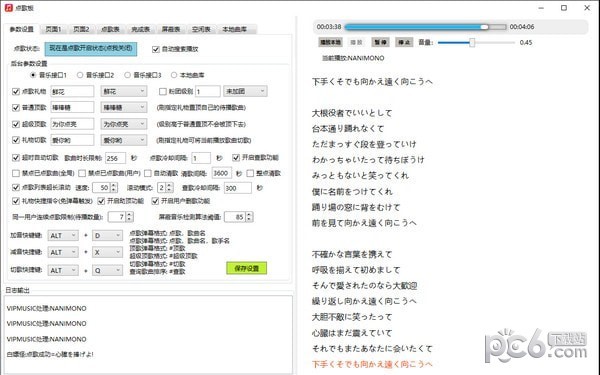Click the 普通顶歌 text field containing 棒棒糖
The image size is (600, 375).
click(72, 108)
